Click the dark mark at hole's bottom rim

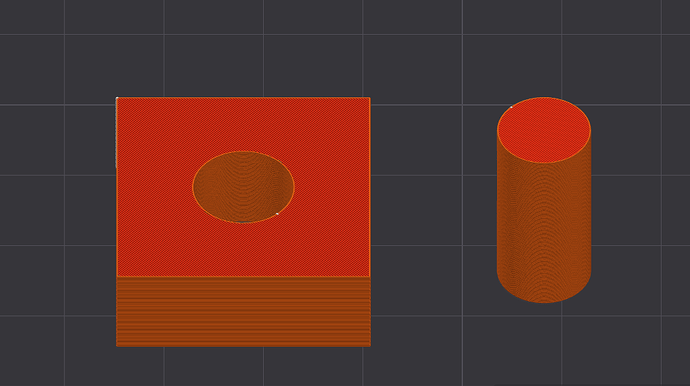click(242, 222)
